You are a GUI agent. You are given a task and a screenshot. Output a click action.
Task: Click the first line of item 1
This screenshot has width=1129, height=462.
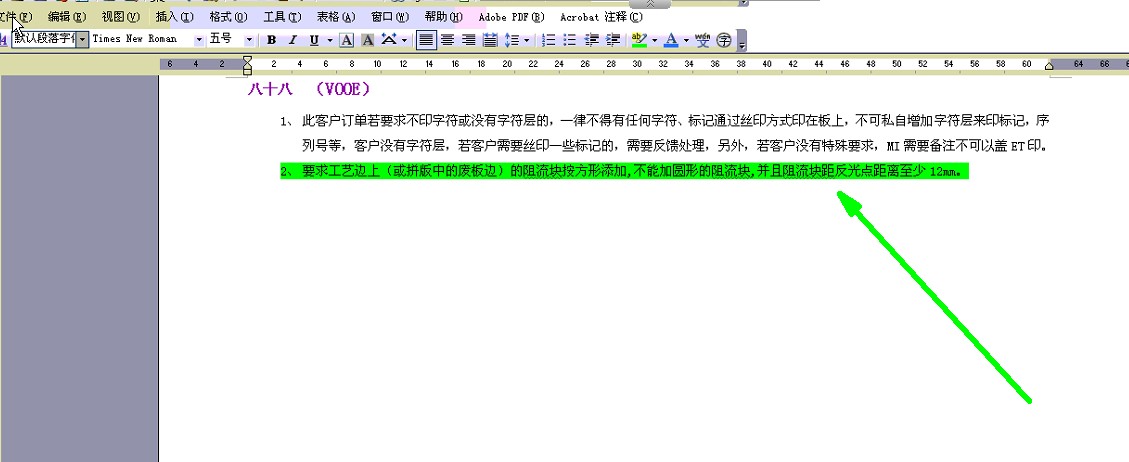[665, 119]
